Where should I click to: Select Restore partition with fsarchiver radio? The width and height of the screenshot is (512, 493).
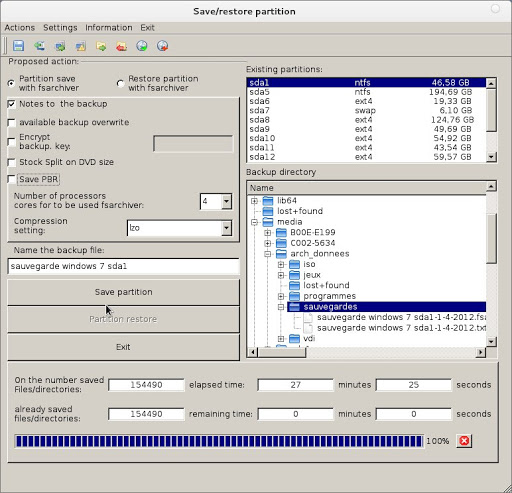coord(120,83)
